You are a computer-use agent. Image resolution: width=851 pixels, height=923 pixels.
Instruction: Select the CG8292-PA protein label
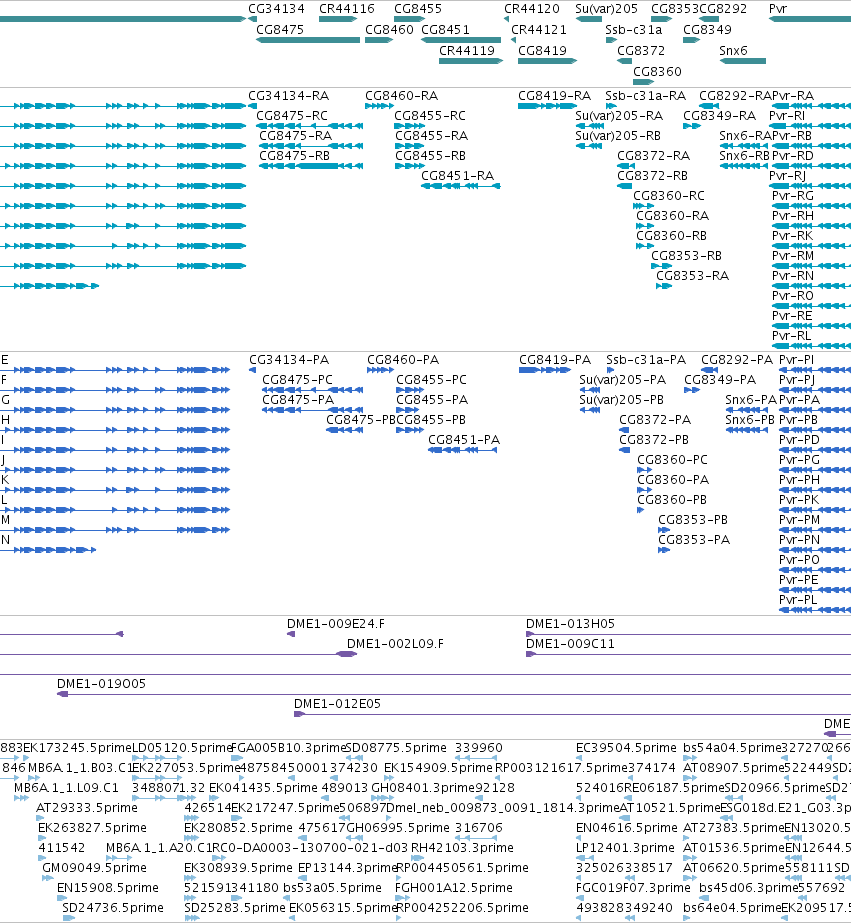737,360
